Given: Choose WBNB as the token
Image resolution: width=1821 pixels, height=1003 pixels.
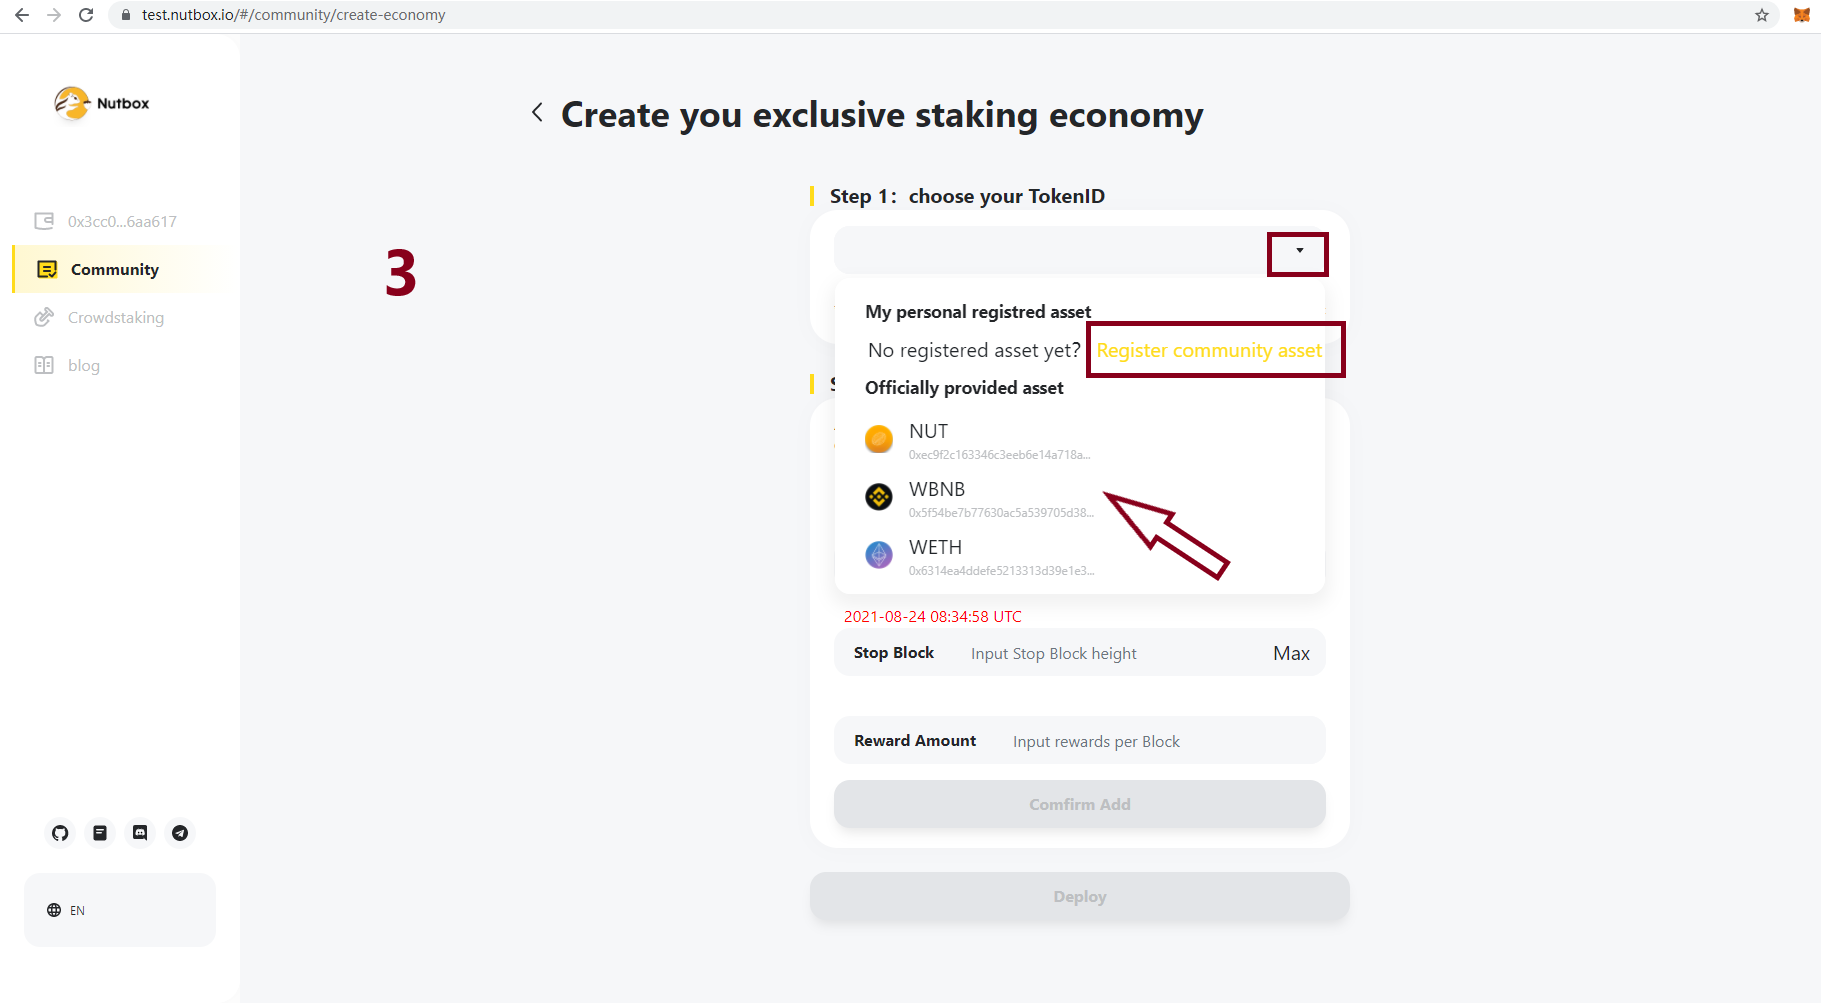Looking at the screenshot, I should [x=936, y=490].
